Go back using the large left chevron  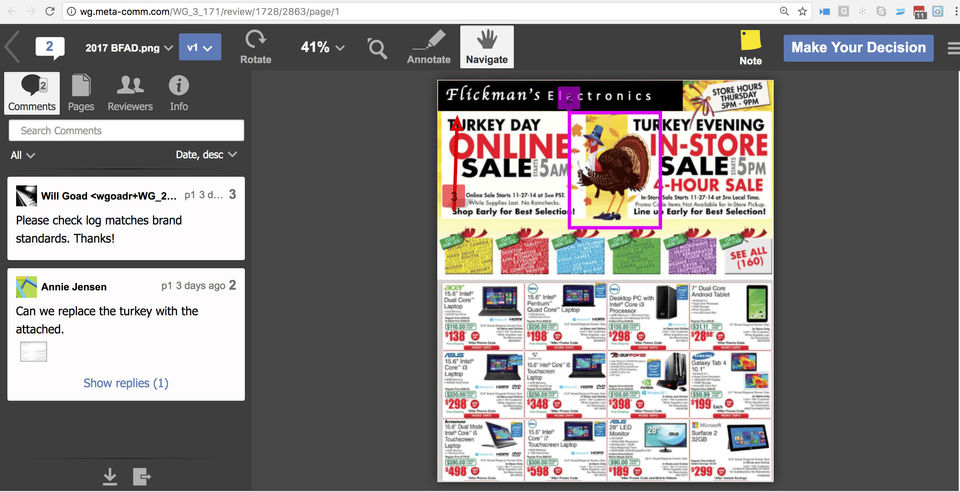click(12, 47)
